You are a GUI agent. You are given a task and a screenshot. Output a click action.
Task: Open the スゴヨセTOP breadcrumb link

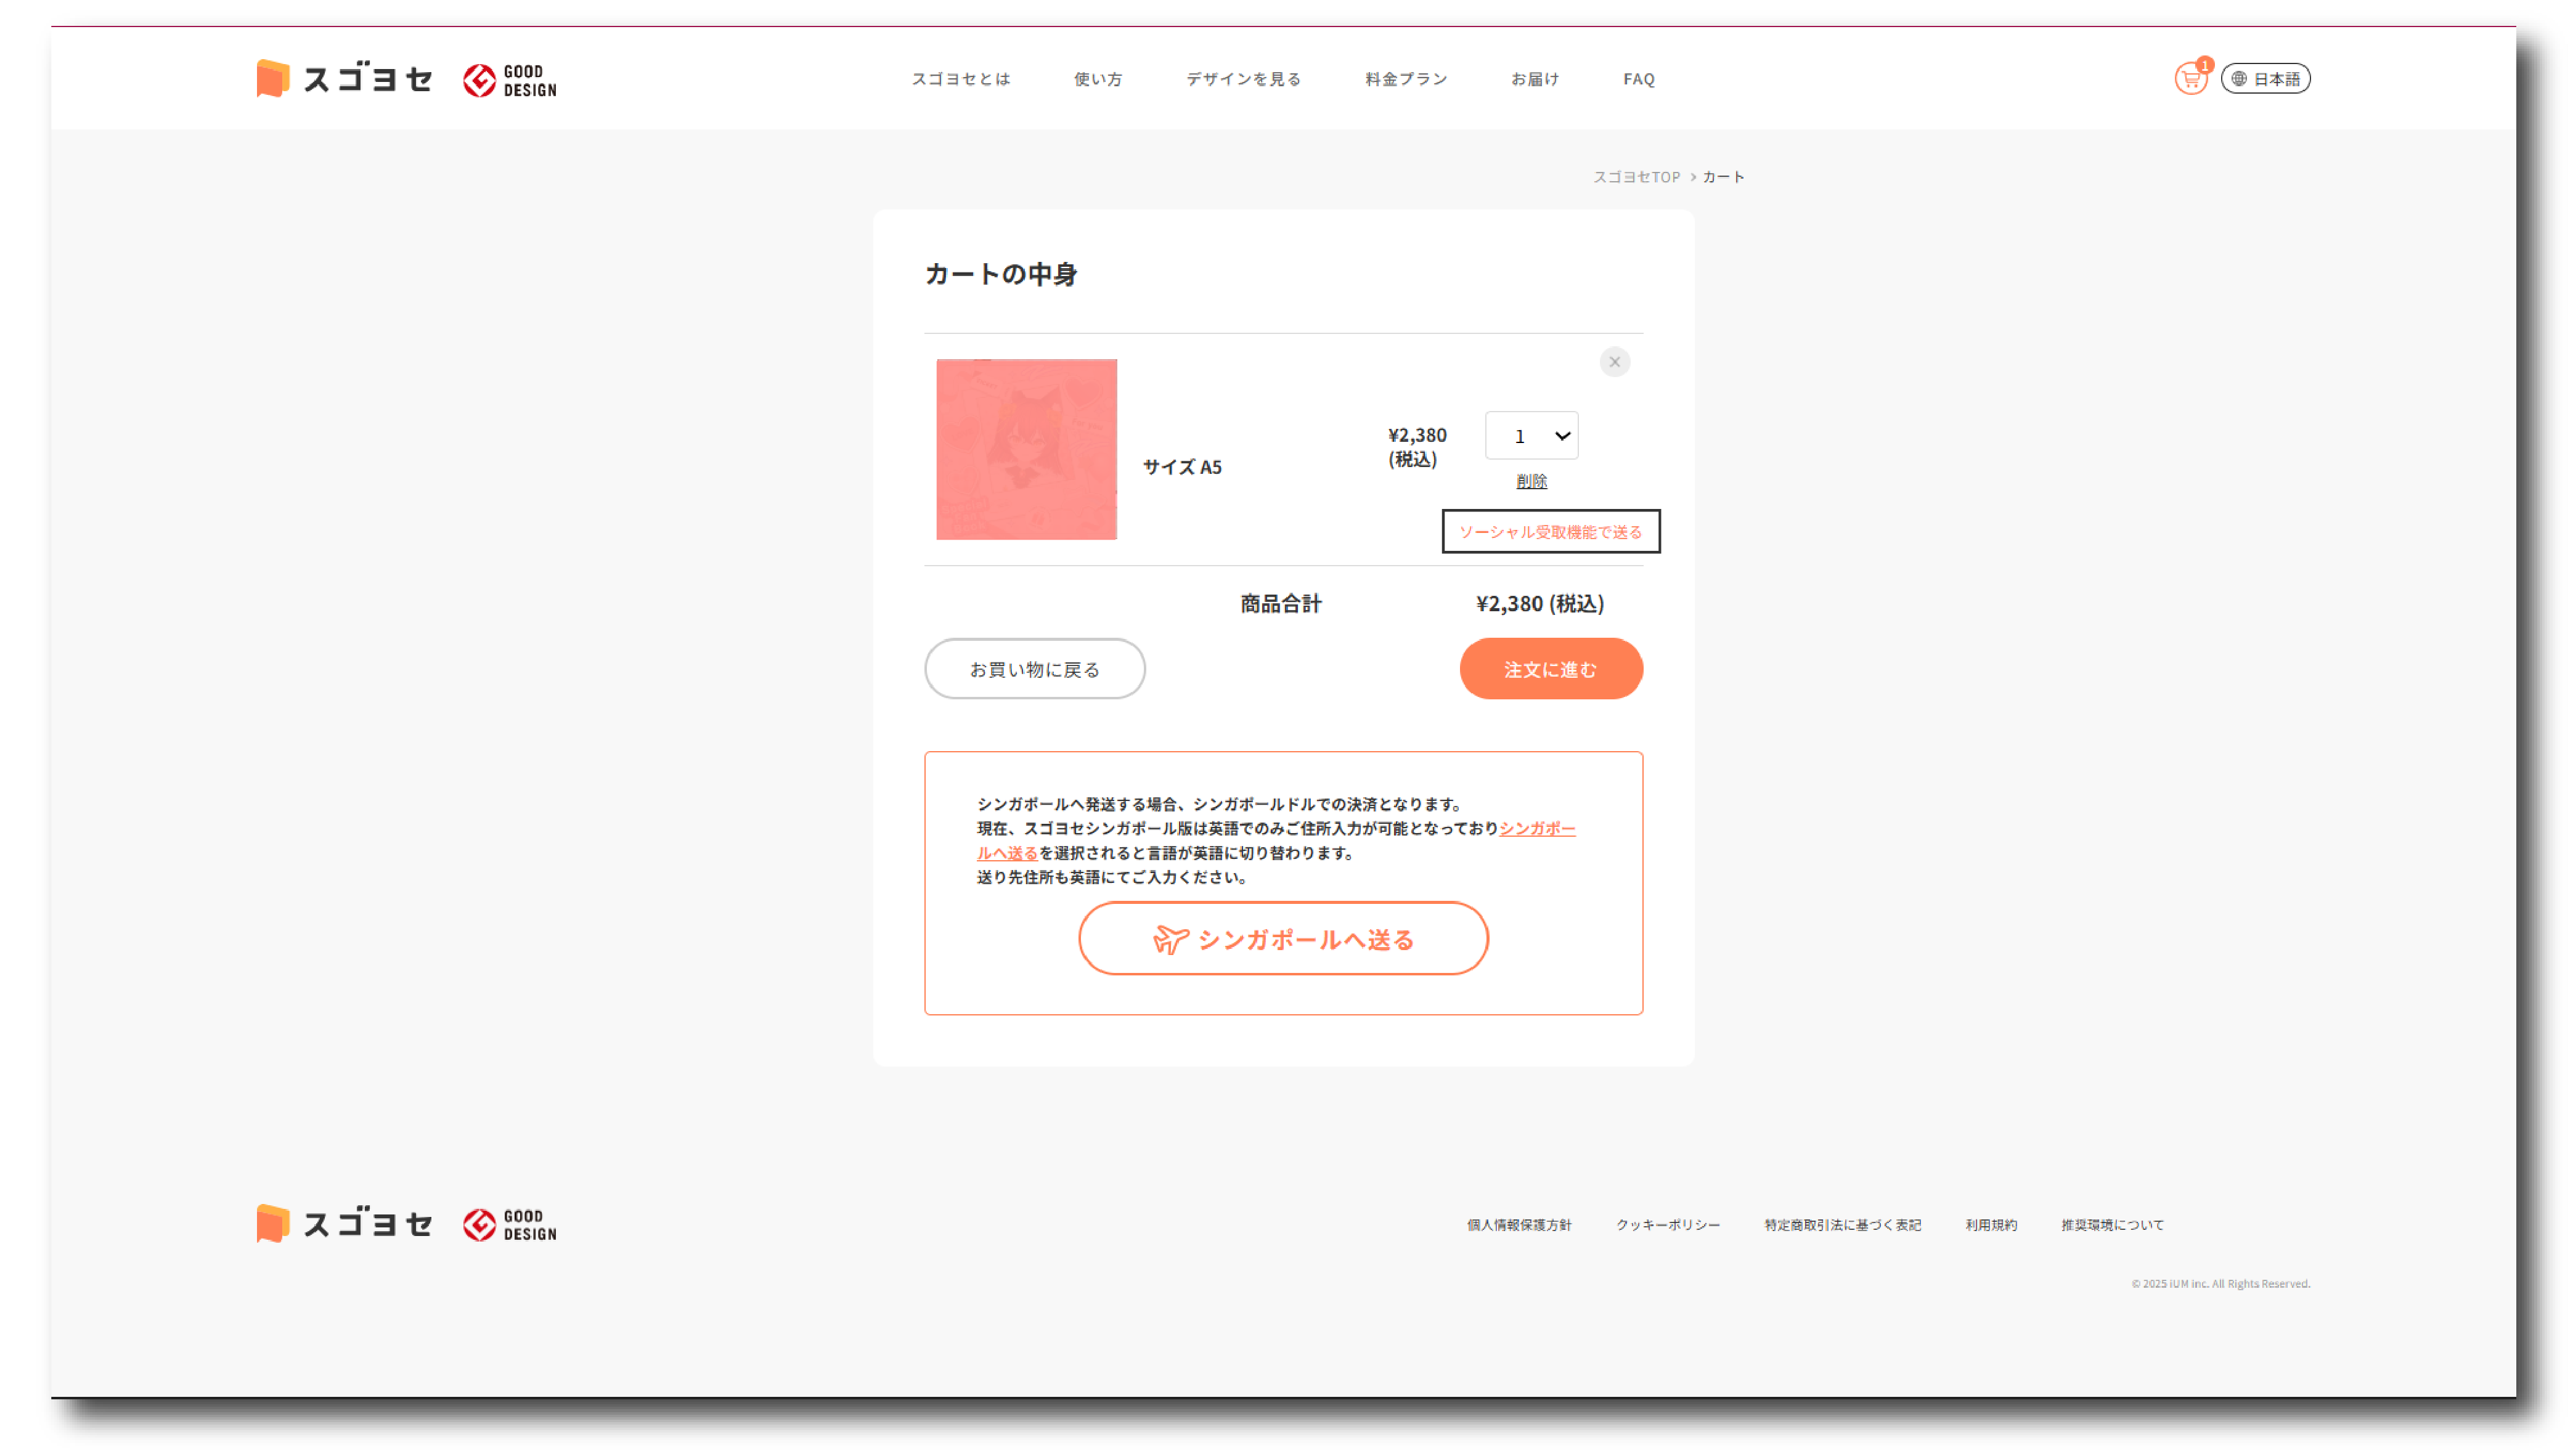[x=1636, y=177]
